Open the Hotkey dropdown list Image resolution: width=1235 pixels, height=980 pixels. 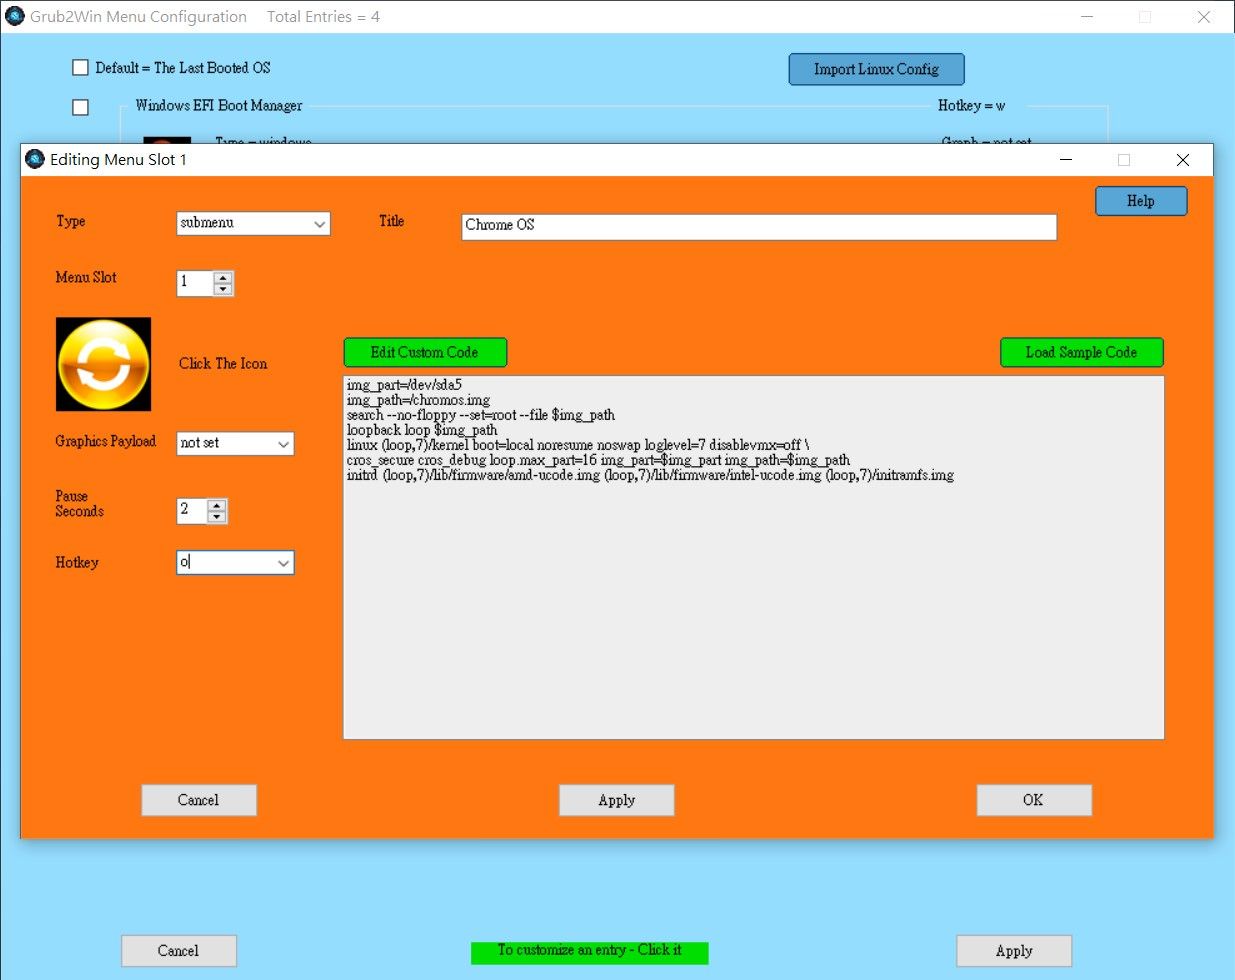click(x=283, y=563)
